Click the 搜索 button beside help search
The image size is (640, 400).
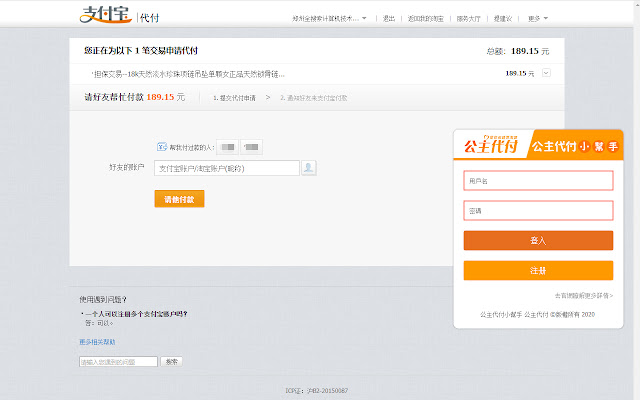(x=171, y=362)
